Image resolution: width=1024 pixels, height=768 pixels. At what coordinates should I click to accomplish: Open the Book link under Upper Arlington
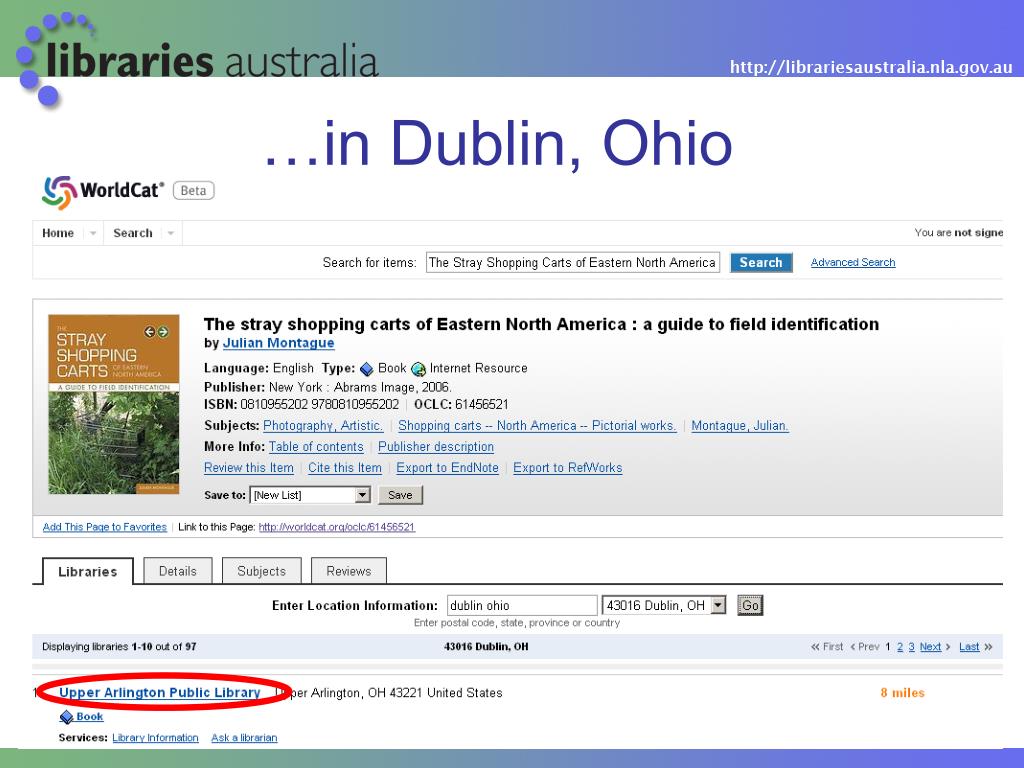tap(89, 716)
